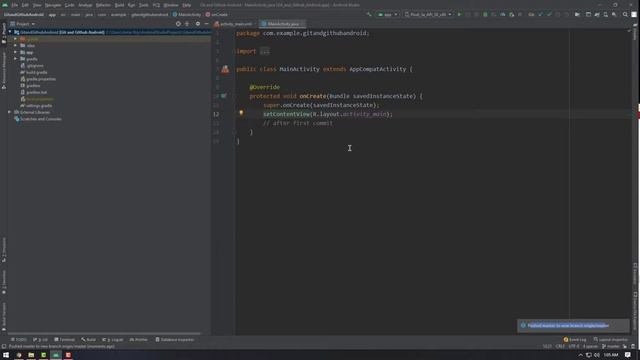Click the Search Everywhere magnifier icon
The image size is (640, 360).
tap(625, 14)
